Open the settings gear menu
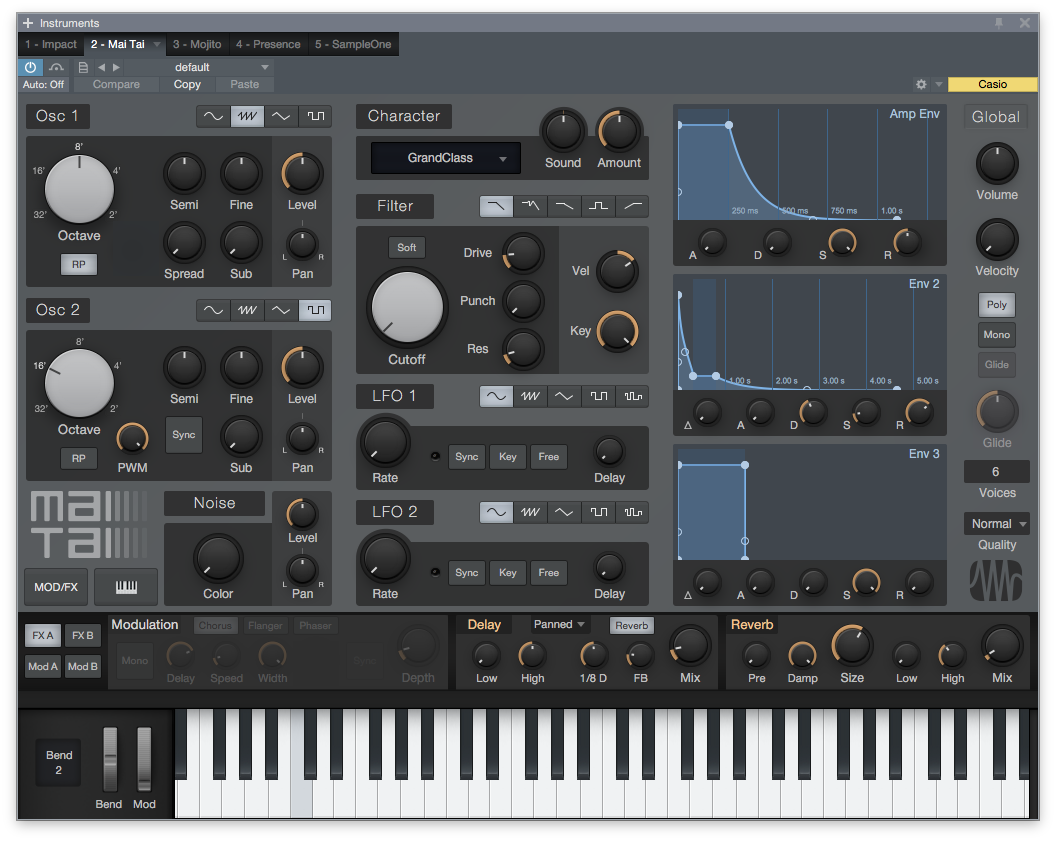1056x841 pixels. (921, 85)
